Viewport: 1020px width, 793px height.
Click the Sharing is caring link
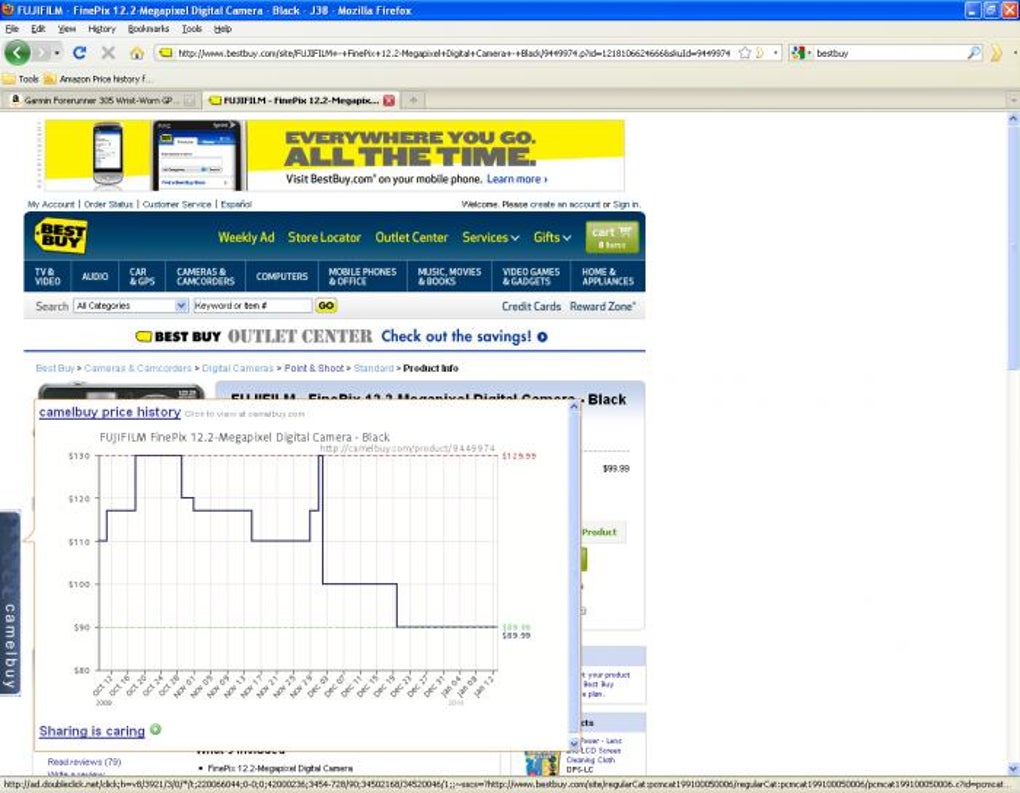[92, 731]
